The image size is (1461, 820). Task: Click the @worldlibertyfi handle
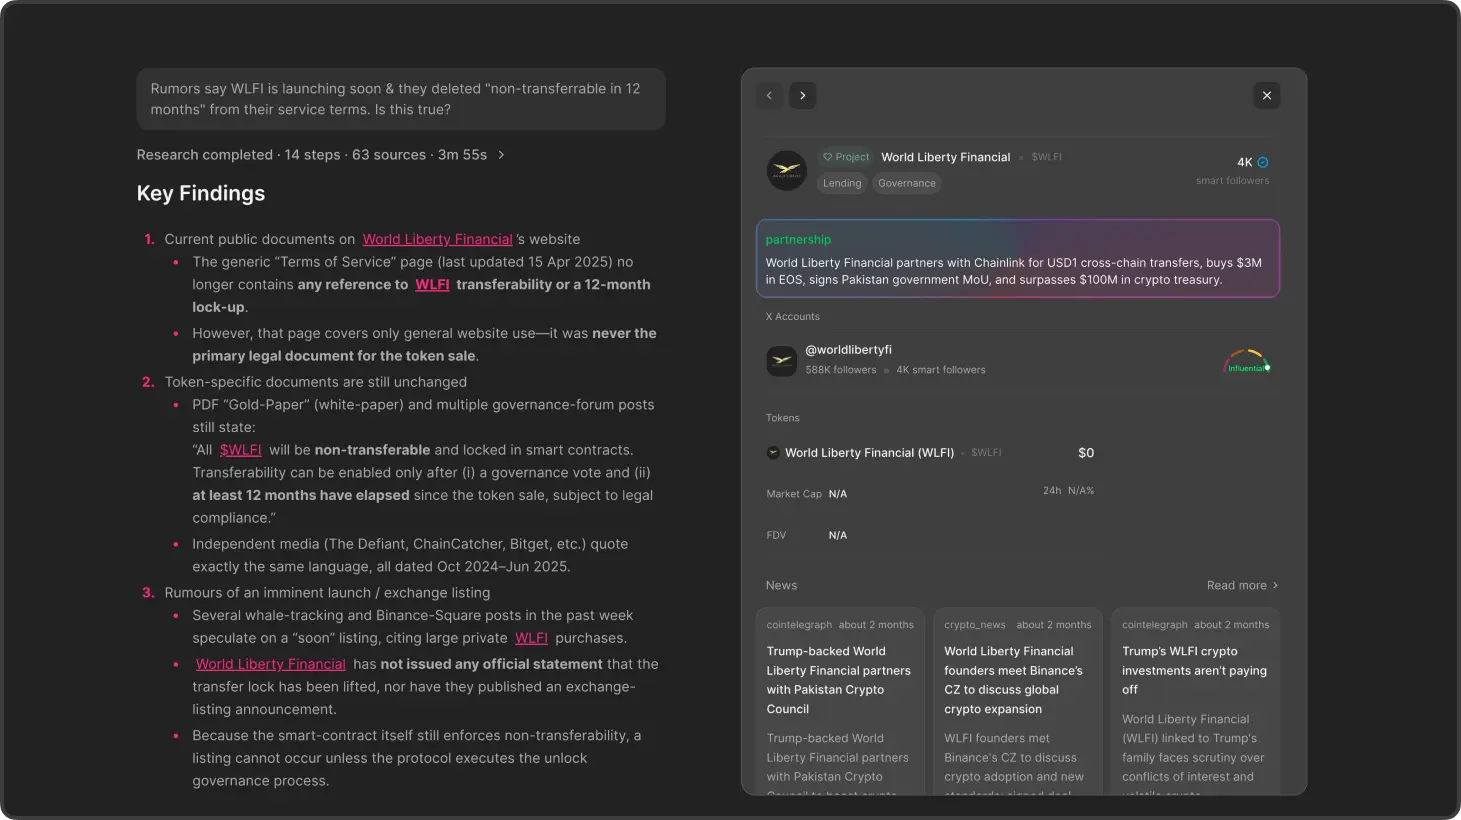coord(848,350)
